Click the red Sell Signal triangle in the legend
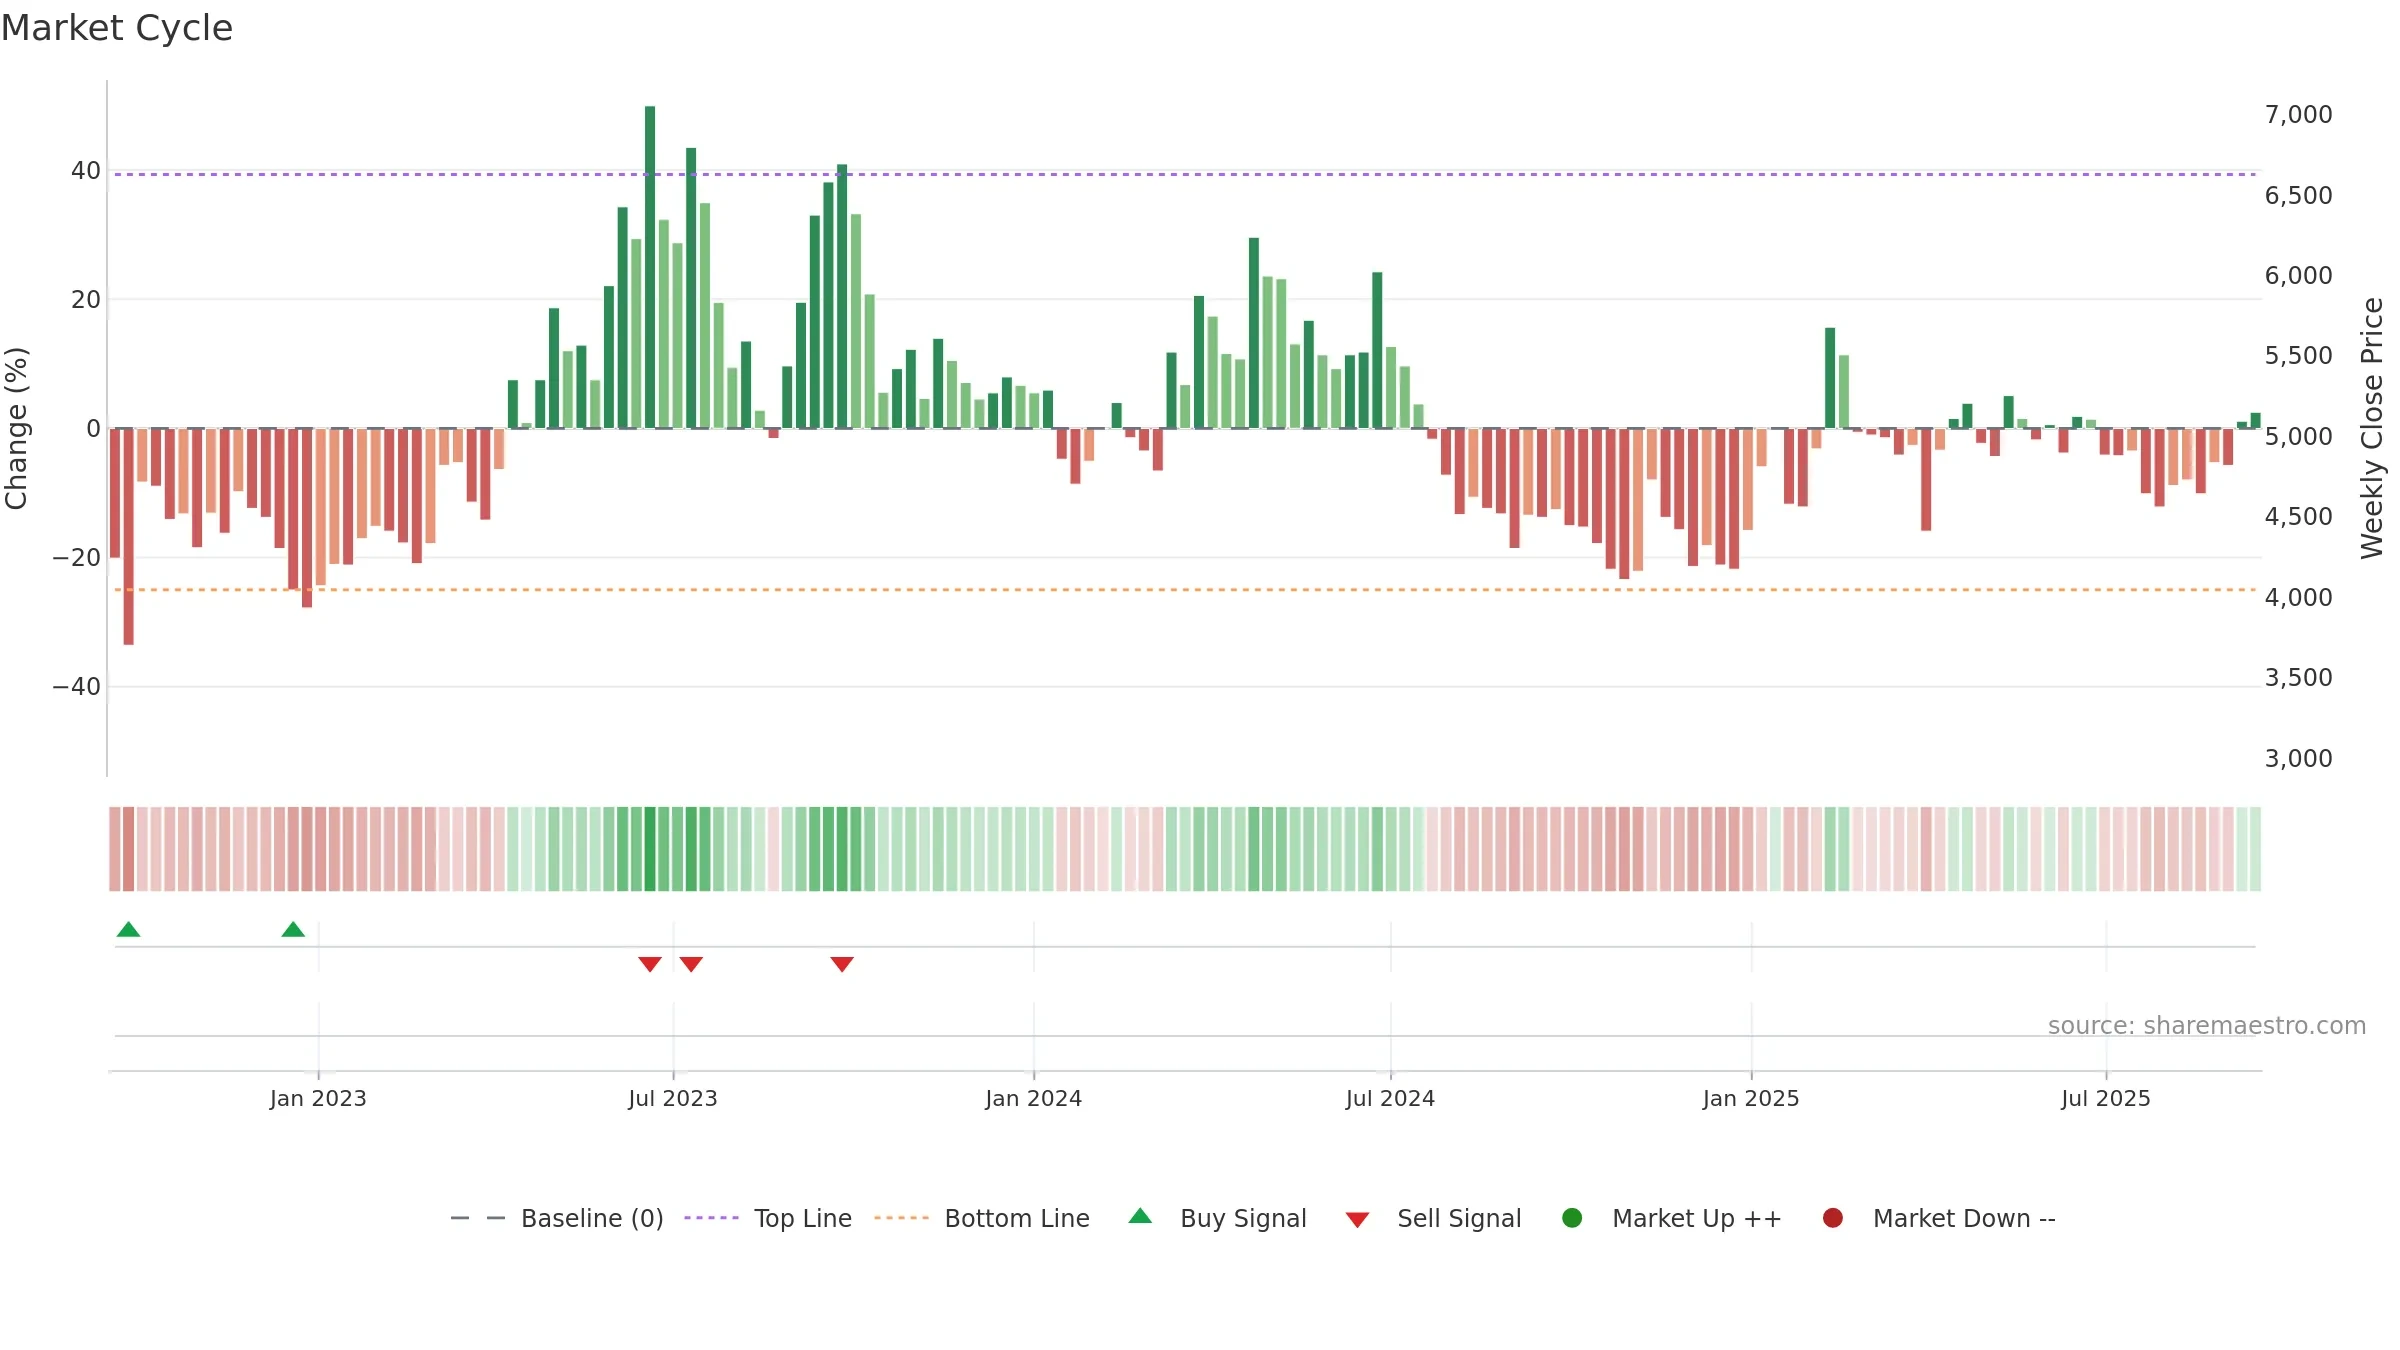Viewport: 2400px width, 1350px height. [1357, 1220]
